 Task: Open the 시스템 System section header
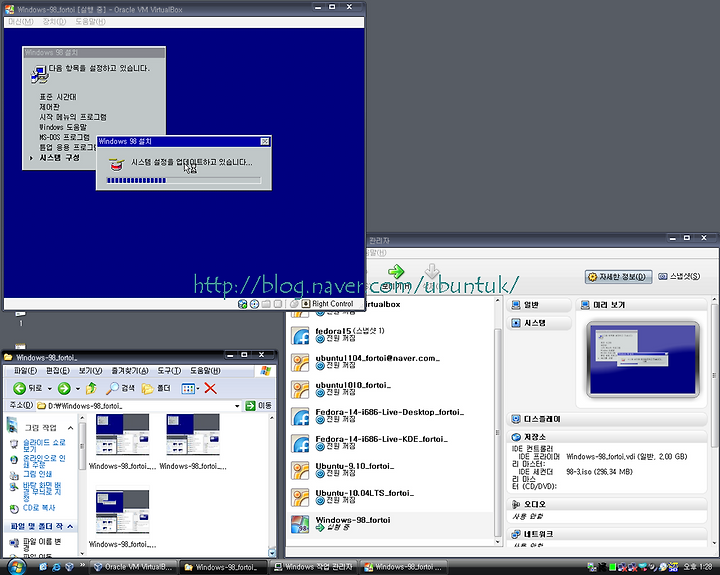pyautogui.click(x=539, y=323)
